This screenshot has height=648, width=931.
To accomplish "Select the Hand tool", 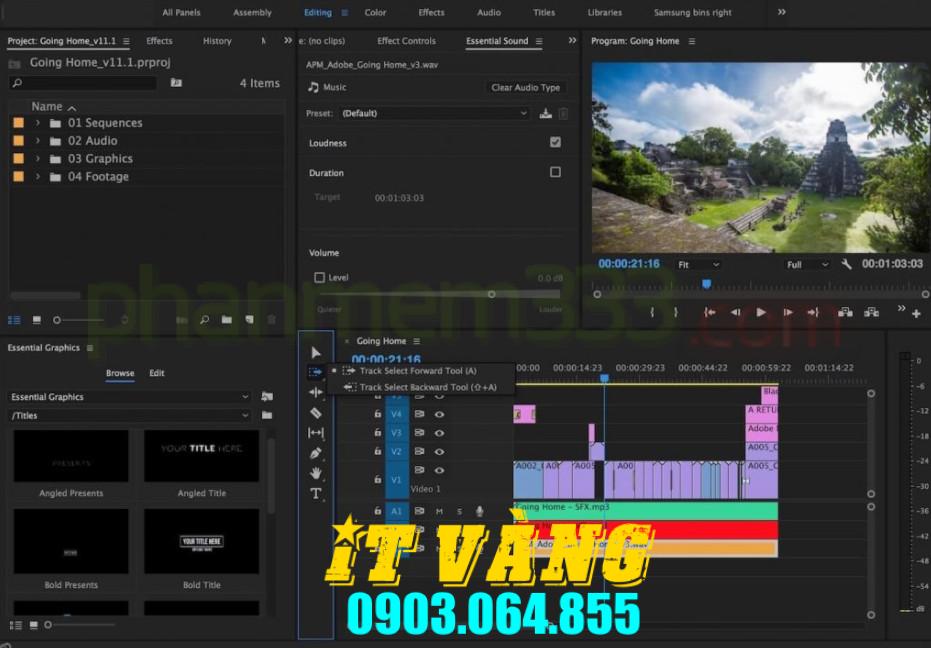I will pyautogui.click(x=316, y=472).
